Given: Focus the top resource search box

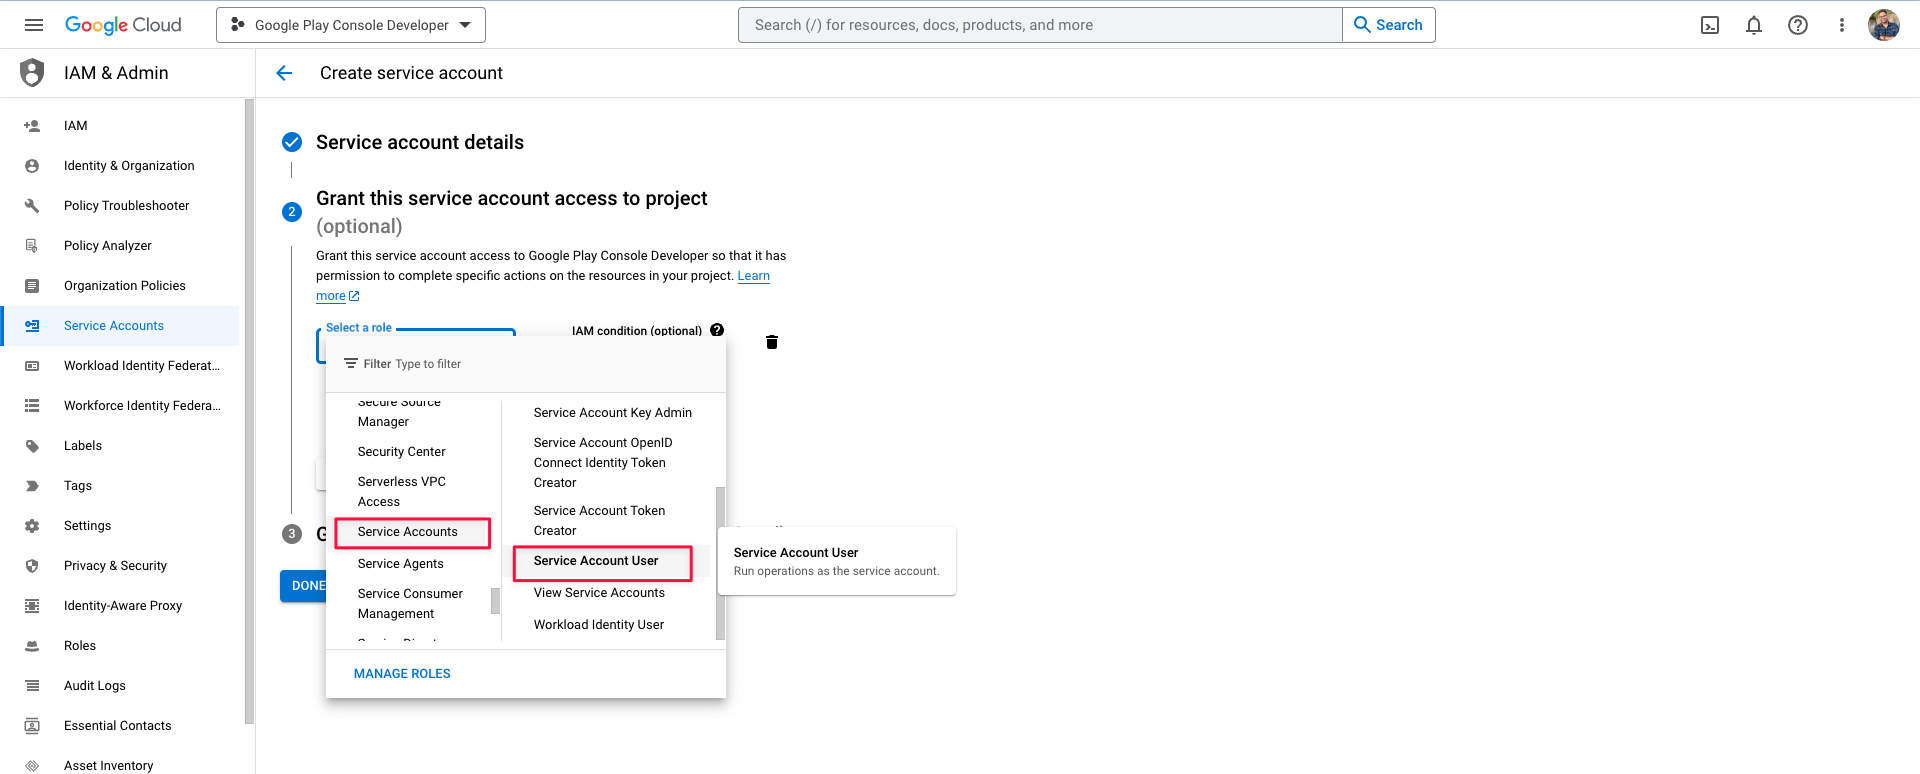Looking at the screenshot, I should (1040, 25).
